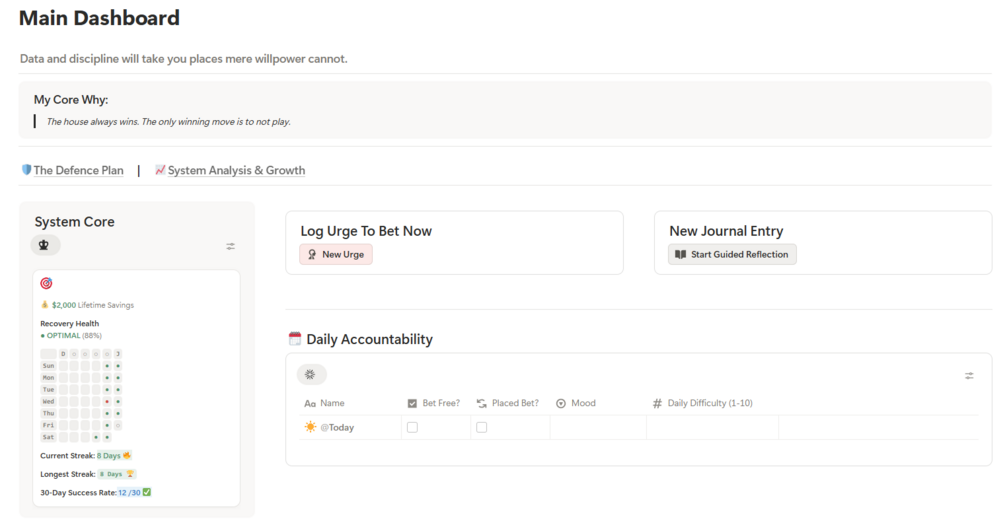The width and height of the screenshot is (1005, 527).
Task: Tick the Placed Bet? checkbox for @Today
Action: (x=481, y=427)
